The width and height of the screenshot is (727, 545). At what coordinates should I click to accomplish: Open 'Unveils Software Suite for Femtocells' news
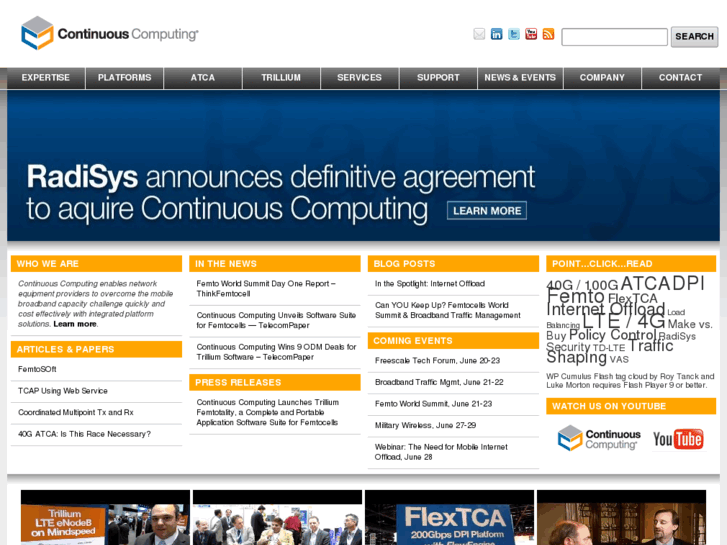click(276, 320)
